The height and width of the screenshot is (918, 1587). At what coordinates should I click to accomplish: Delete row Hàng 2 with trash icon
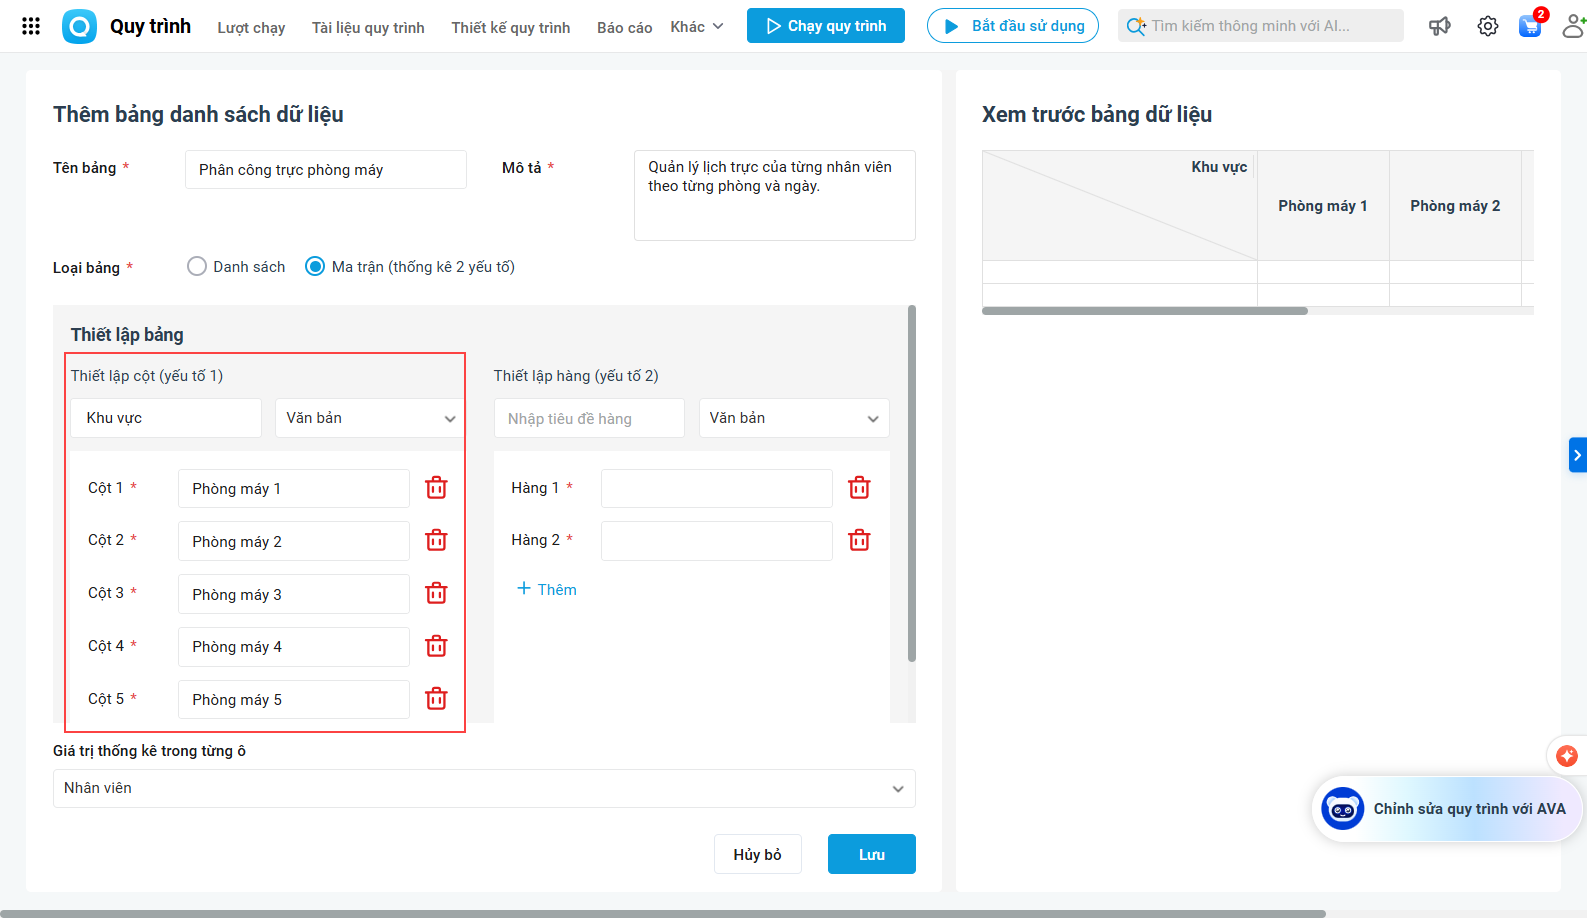click(859, 541)
